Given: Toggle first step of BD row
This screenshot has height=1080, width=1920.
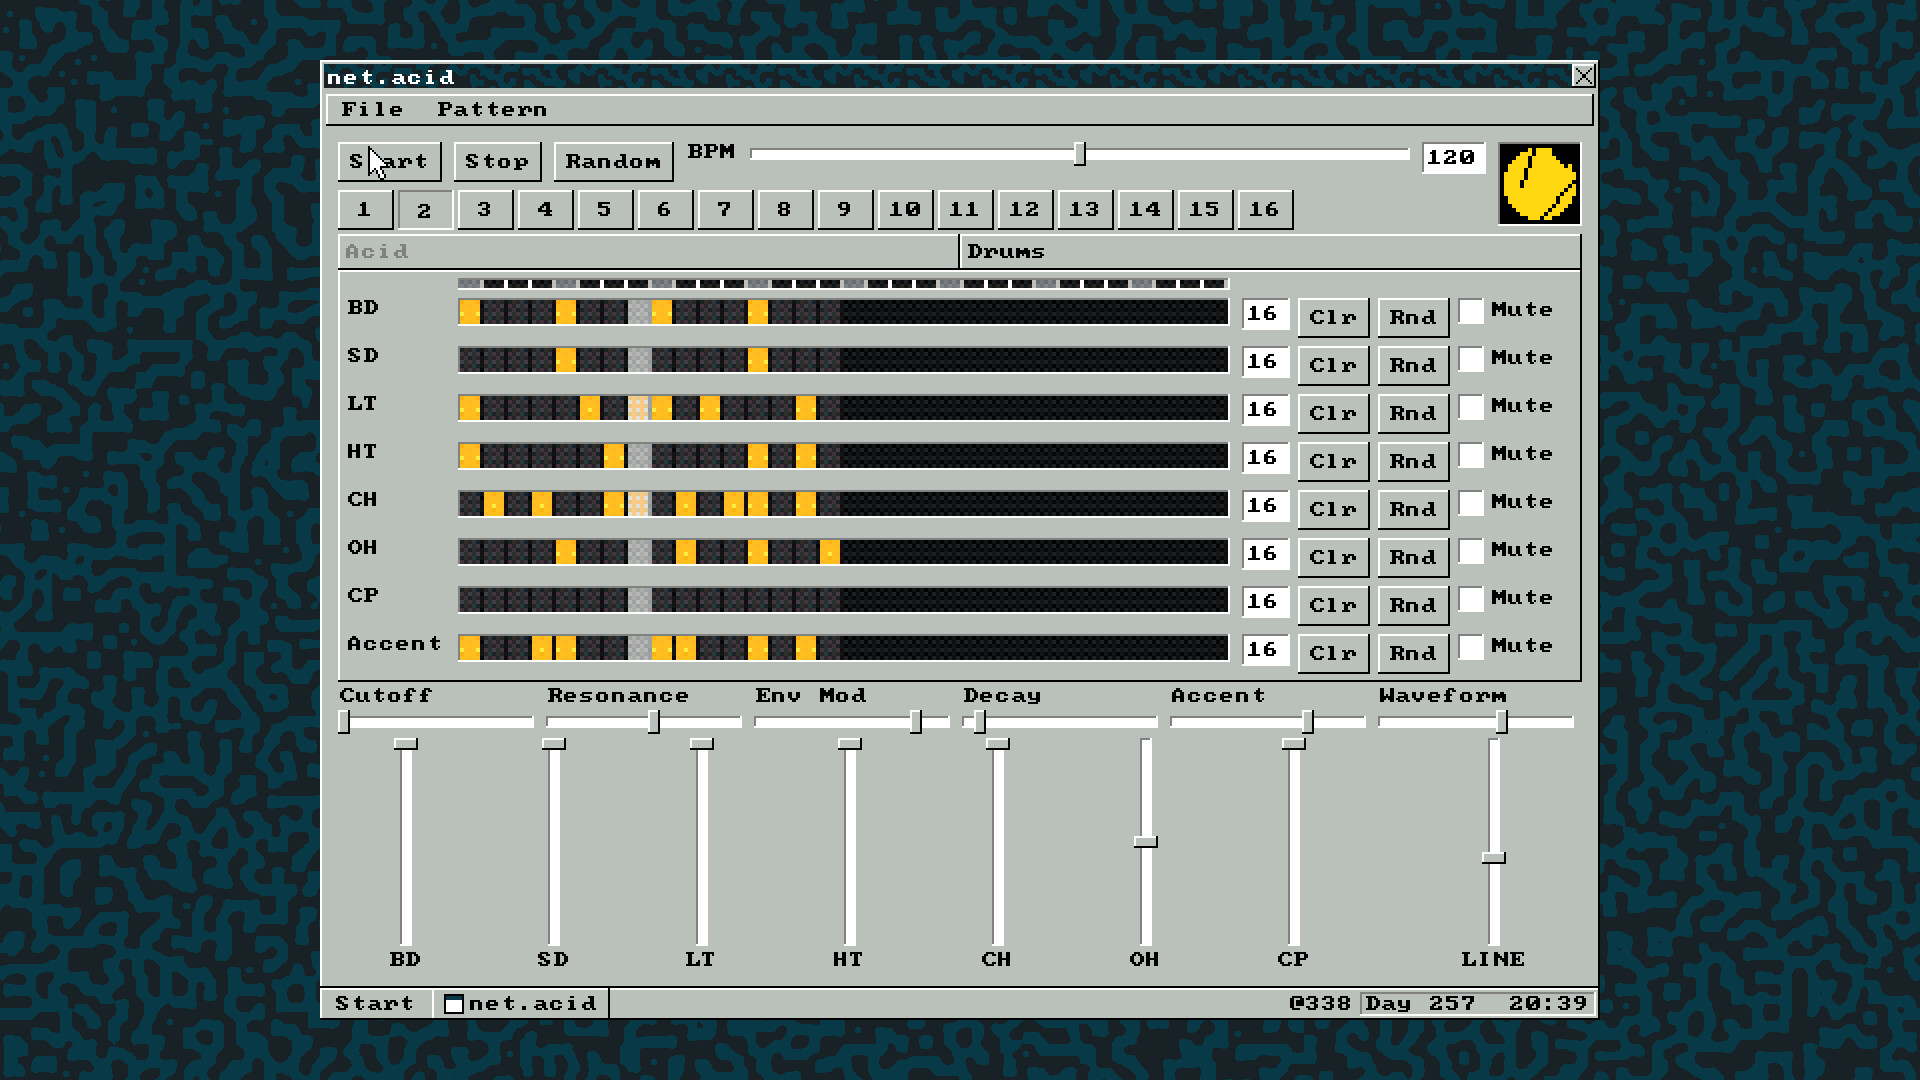Looking at the screenshot, I should [469, 312].
